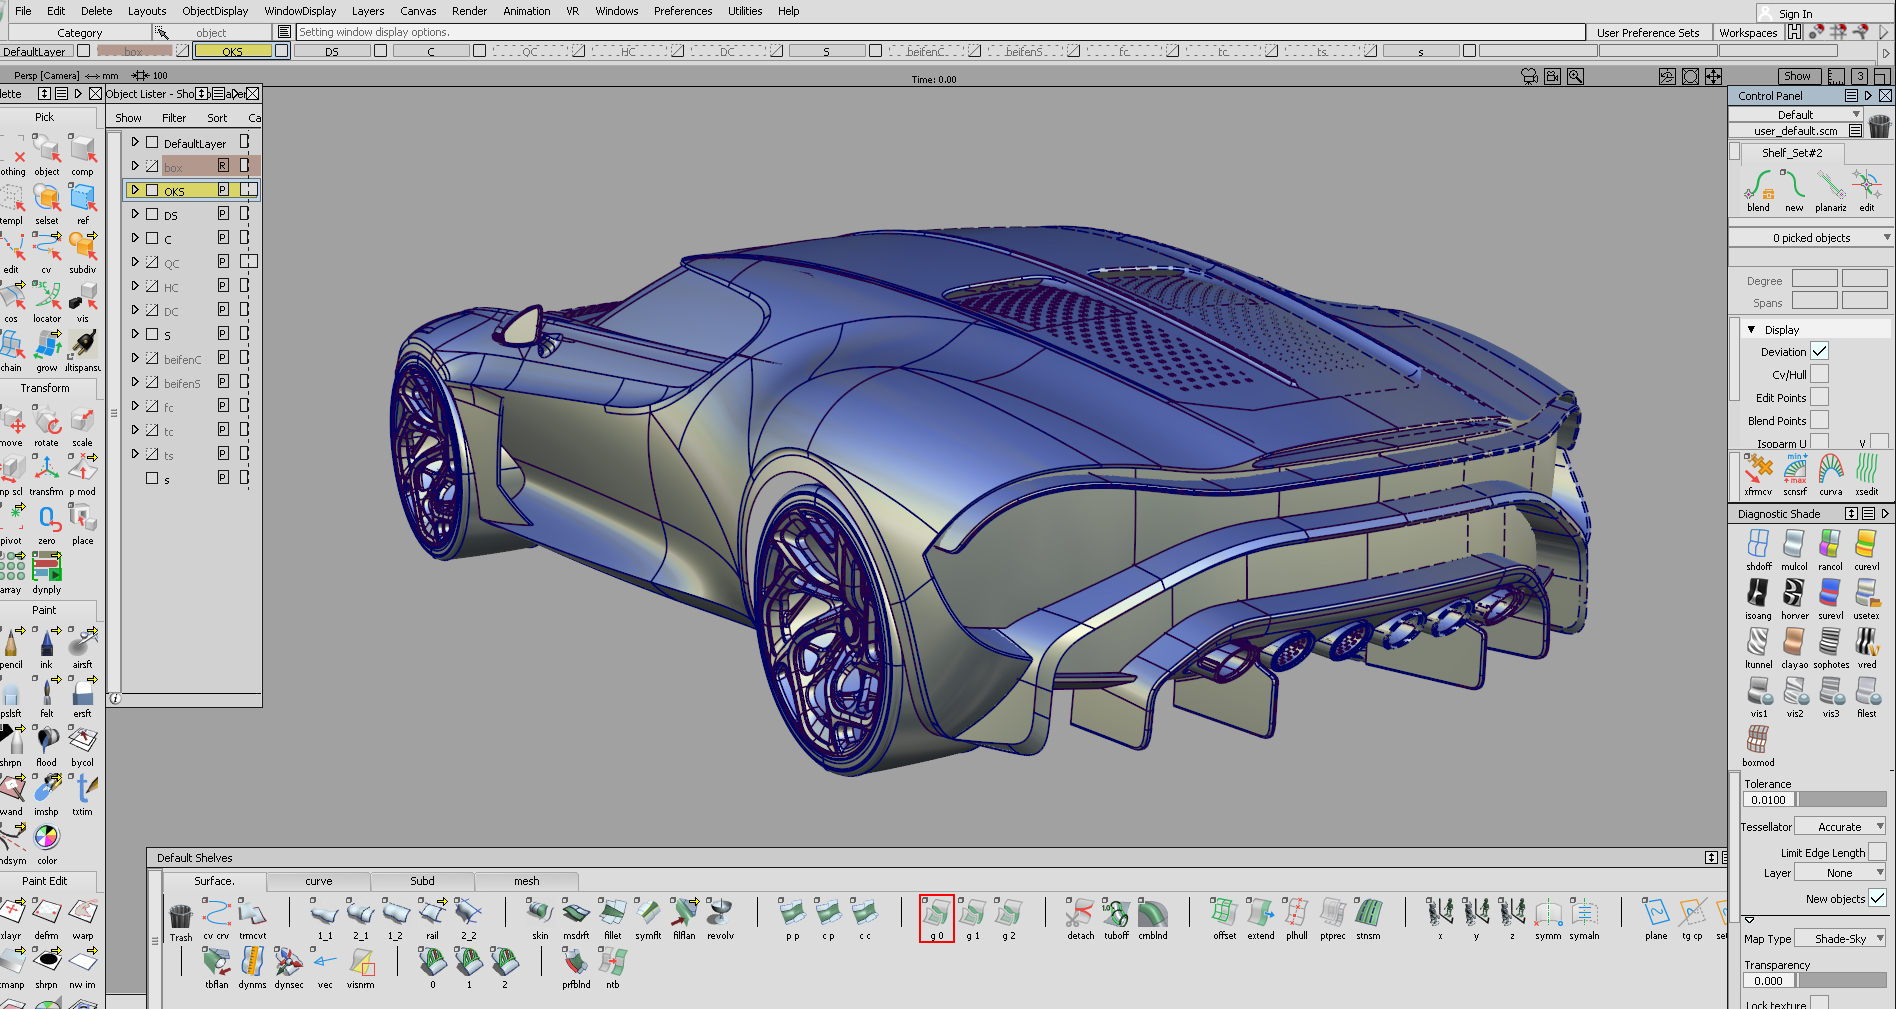
Task: Switch to the mesh shelf tab
Action: [x=526, y=881]
